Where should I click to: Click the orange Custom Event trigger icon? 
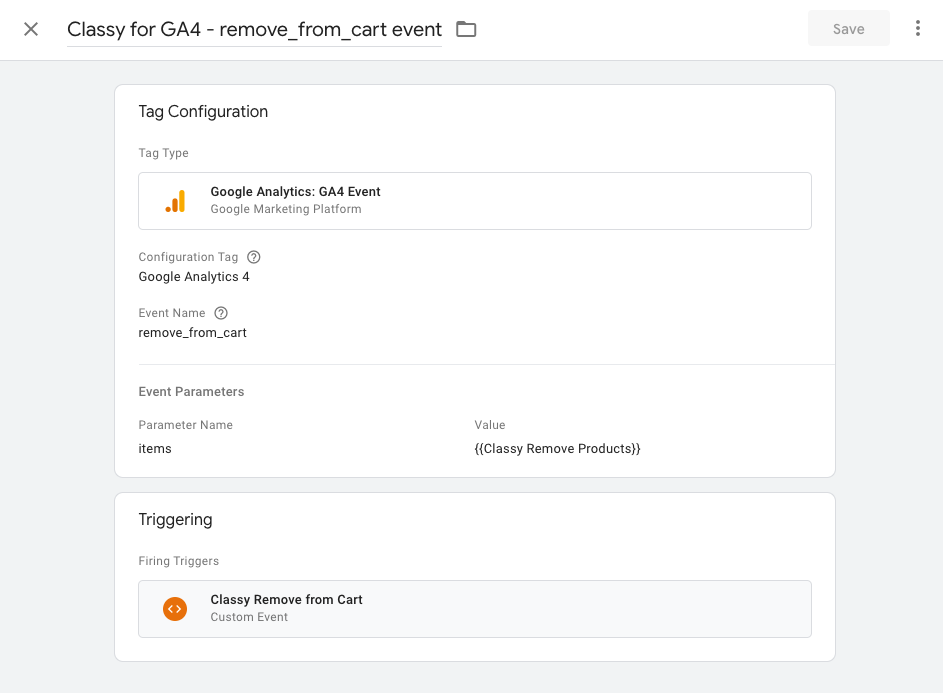(175, 609)
